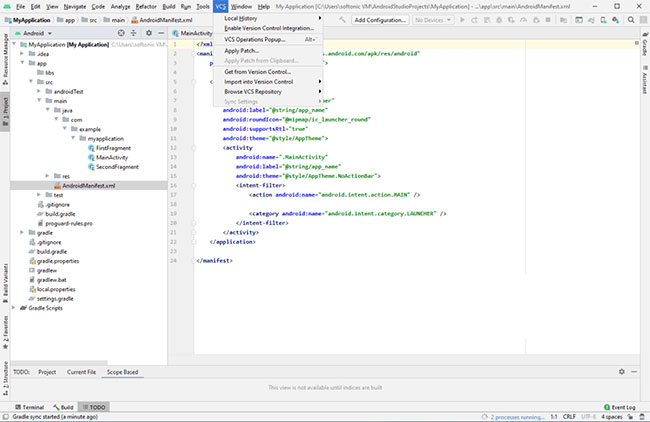Choose VCS Operations Popup entry
The height and width of the screenshot is (422, 650).
tap(268, 39)
